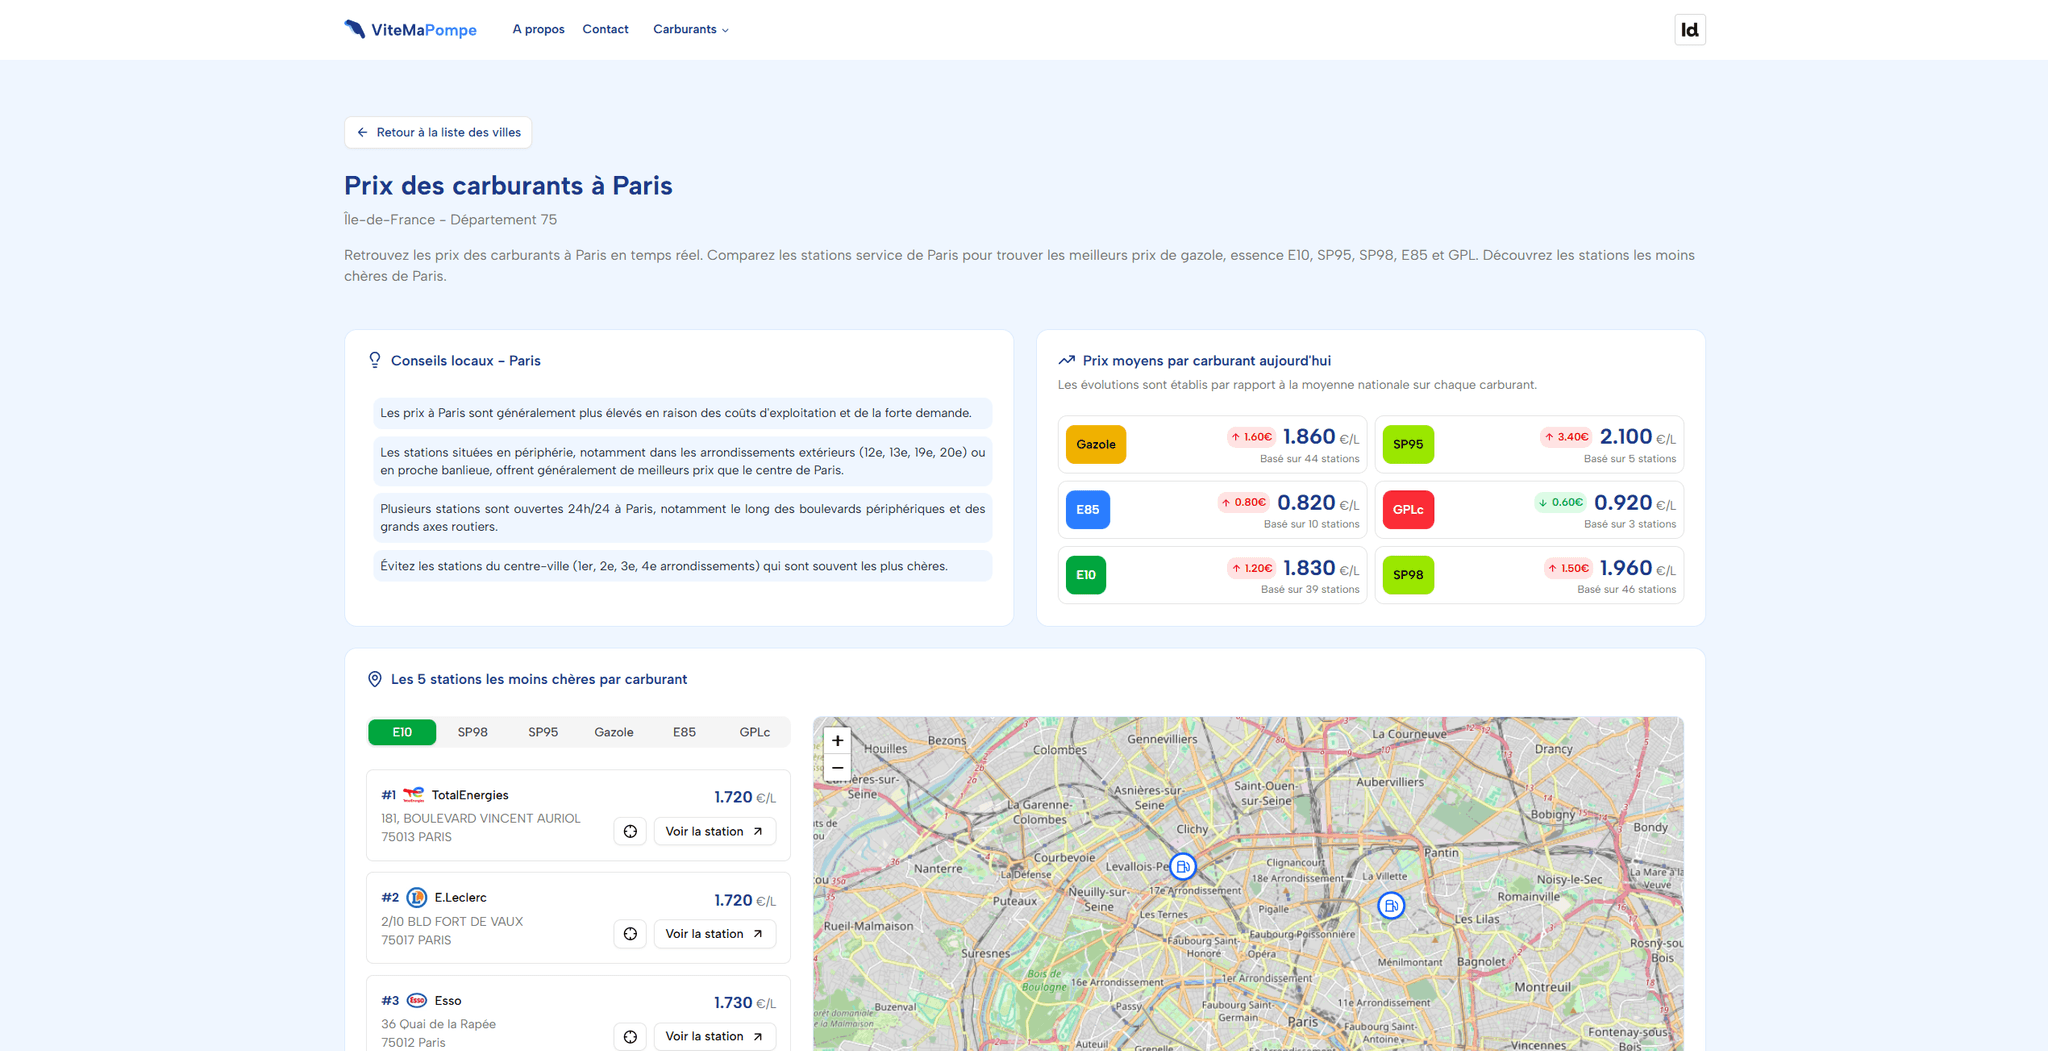Click the ViteMaPompe logo icon
The height and width of the screenshot is (1051, 2048).
(x=355, y=29)
